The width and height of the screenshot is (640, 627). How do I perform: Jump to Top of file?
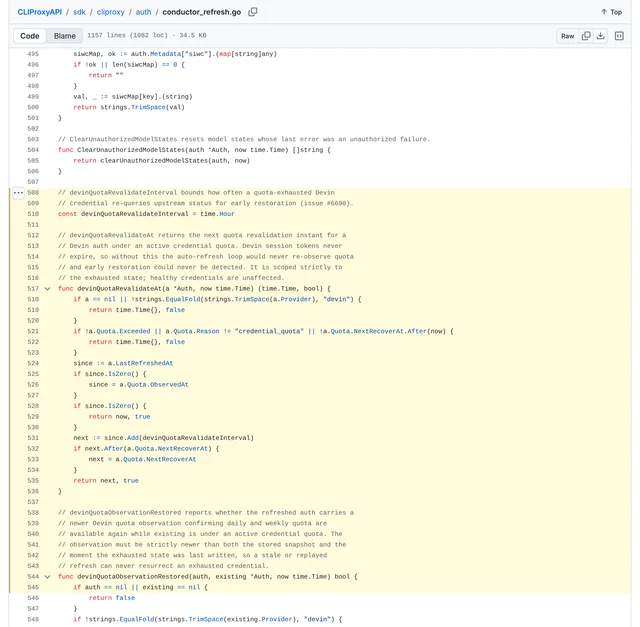[611, 12]
